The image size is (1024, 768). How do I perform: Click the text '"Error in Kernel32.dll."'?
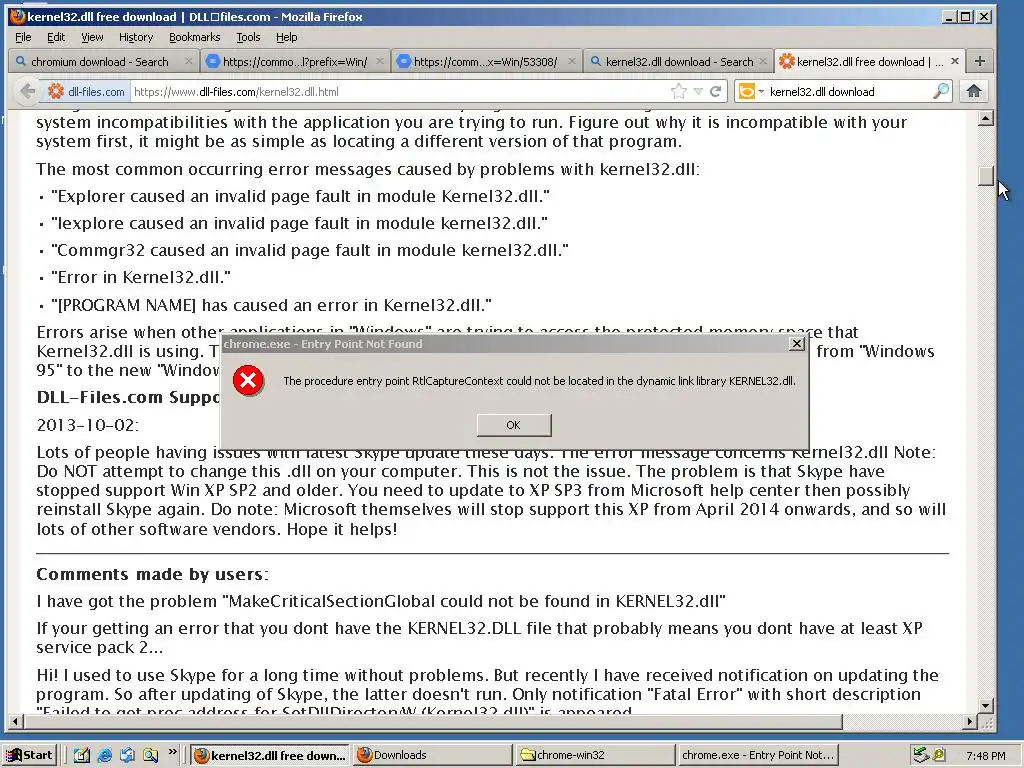tap(141, 278)
